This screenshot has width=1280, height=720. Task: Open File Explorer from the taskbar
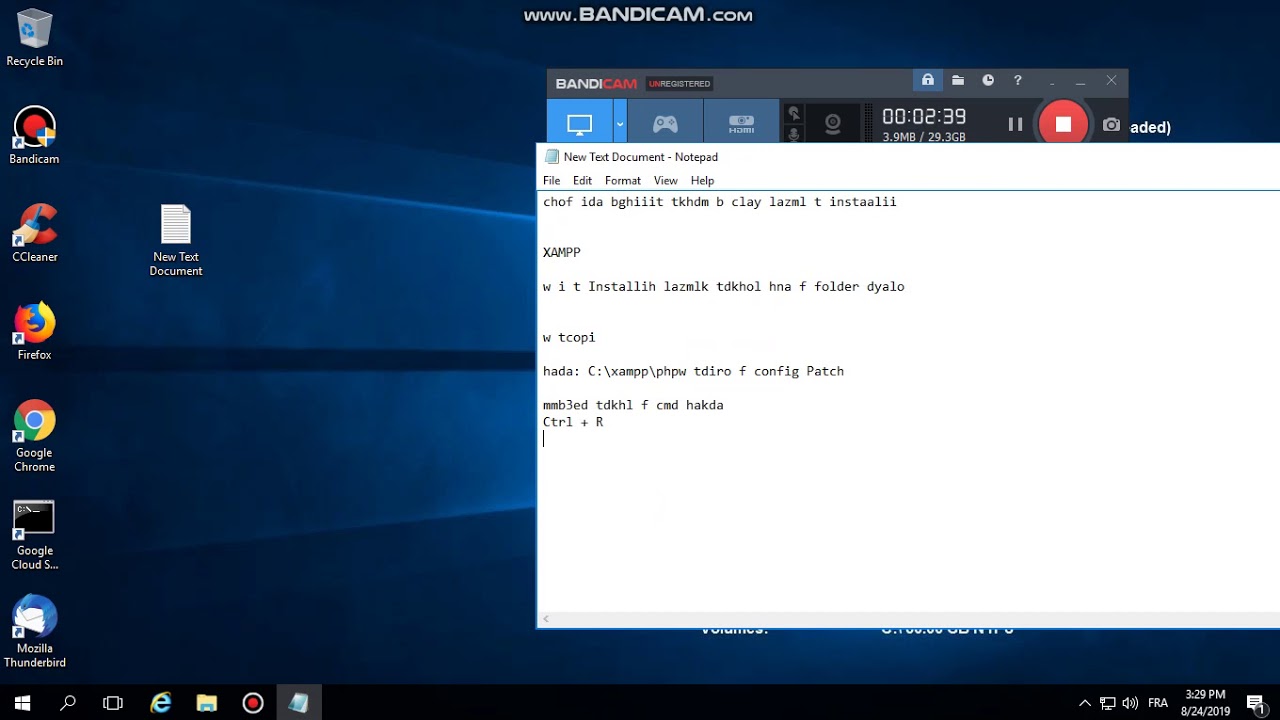206,703
